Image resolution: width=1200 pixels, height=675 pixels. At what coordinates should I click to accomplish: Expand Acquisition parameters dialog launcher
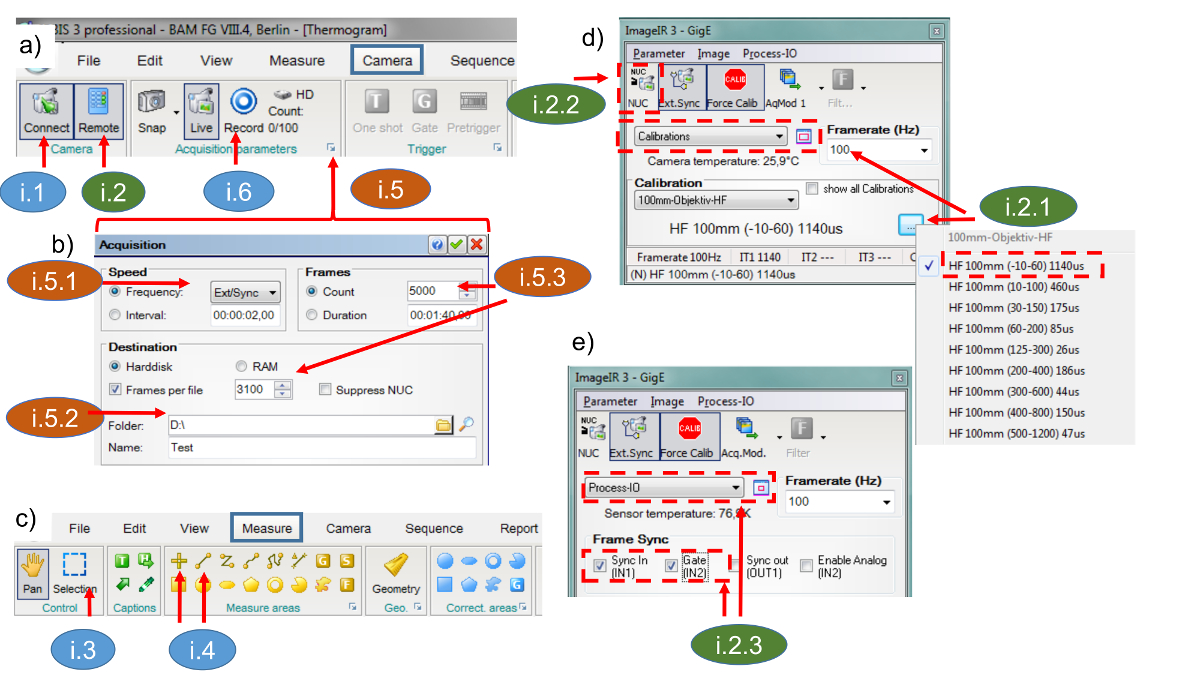point(329,149)
